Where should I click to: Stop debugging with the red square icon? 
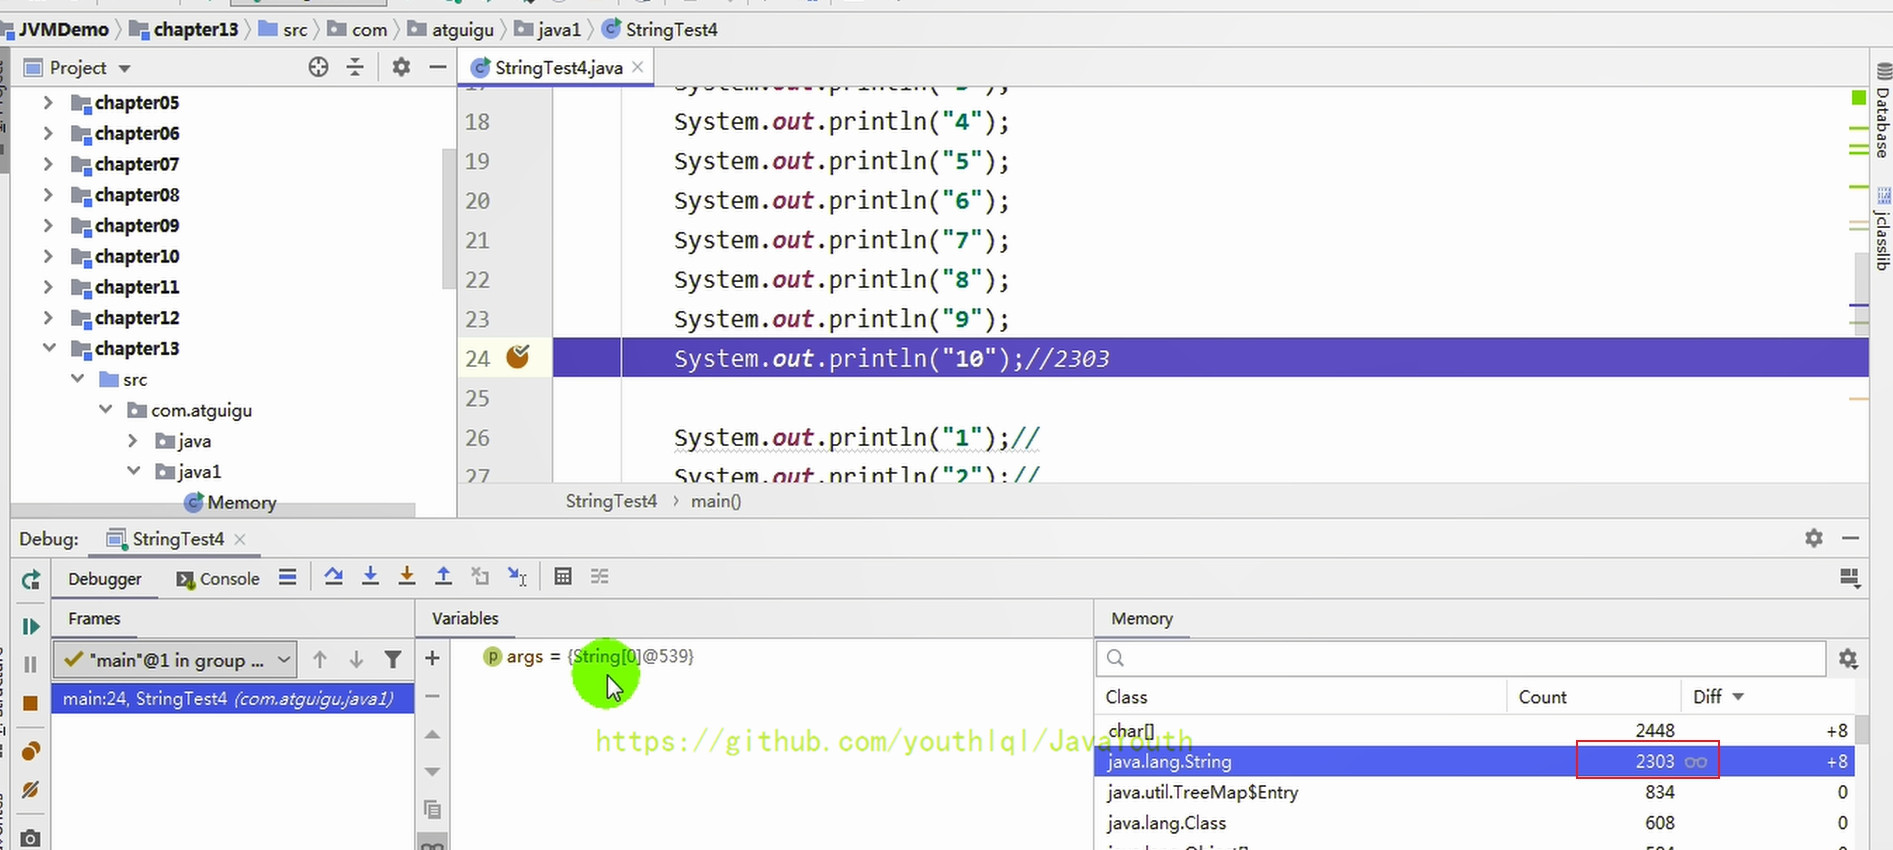click(x=30, y=703)
